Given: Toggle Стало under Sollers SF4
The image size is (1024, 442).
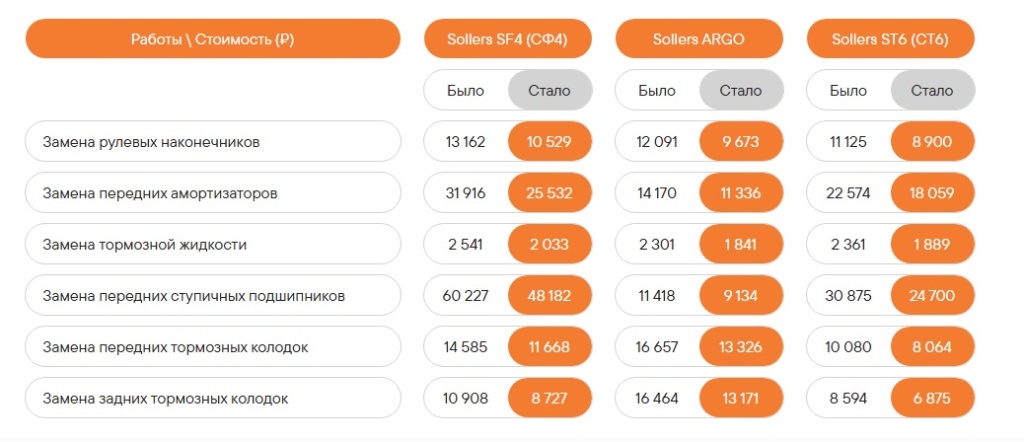Looking at the screenshot, I should (x=549, y=90).
